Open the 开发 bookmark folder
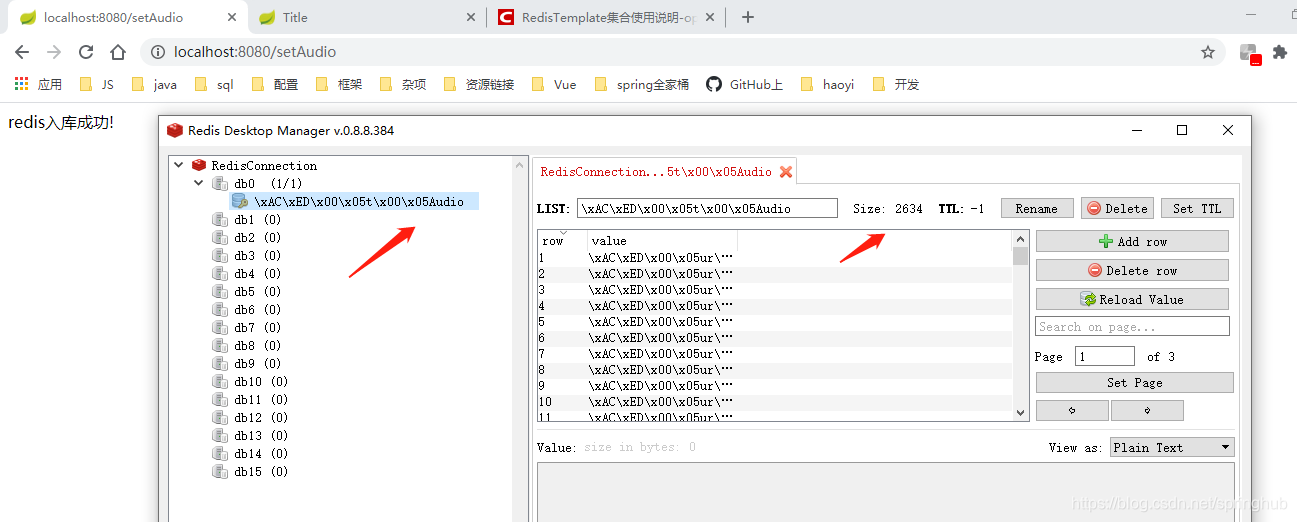 [x=896, y=85]
